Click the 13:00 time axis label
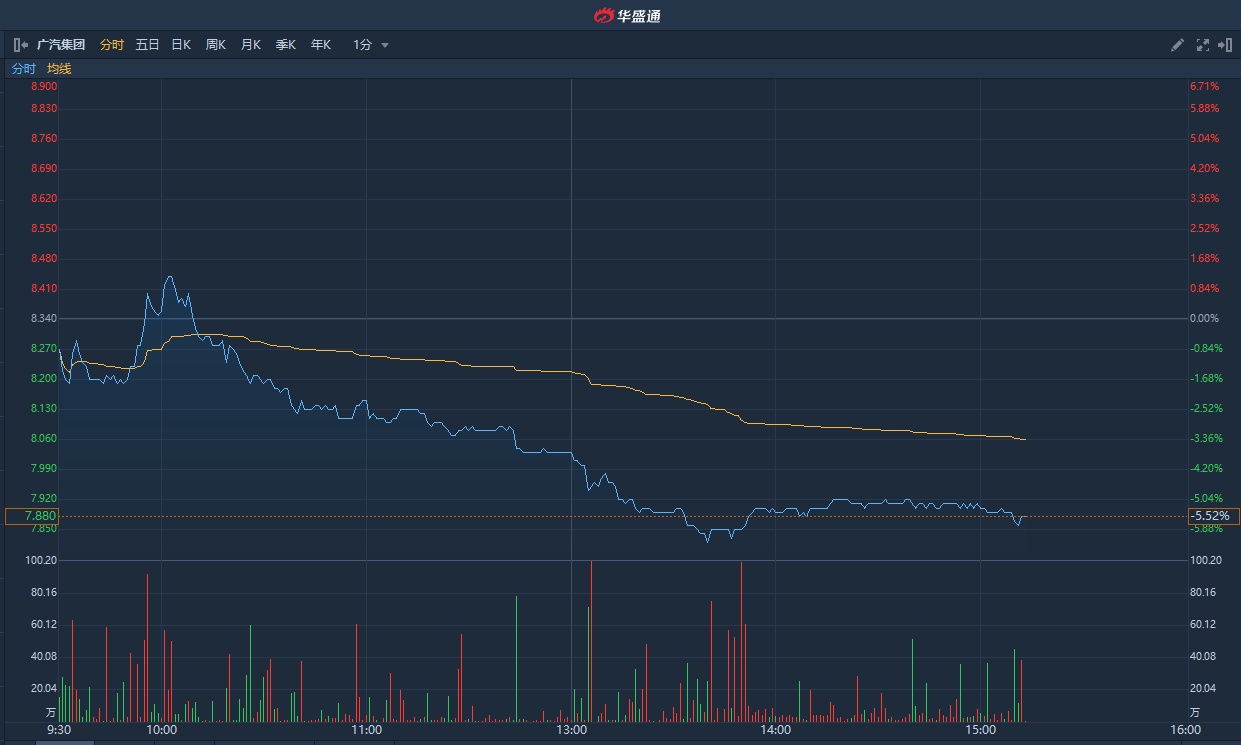 coord(571,730)
